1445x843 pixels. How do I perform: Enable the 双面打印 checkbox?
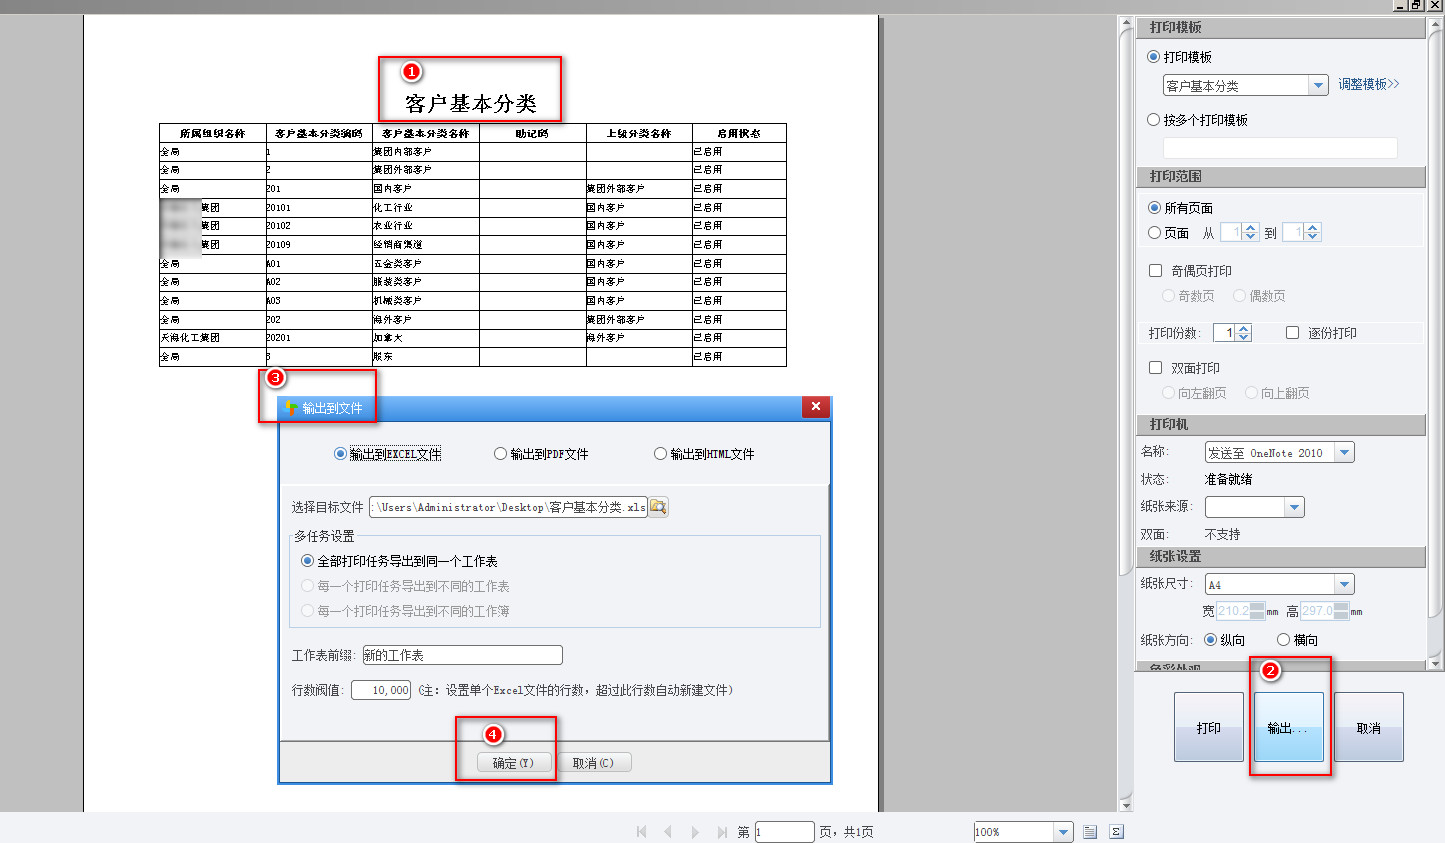point(1156,368)
